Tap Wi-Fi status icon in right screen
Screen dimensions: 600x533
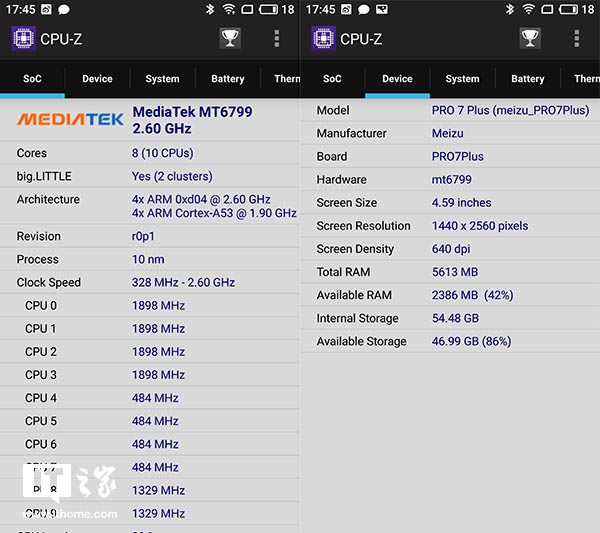click(x=529, y=9)
